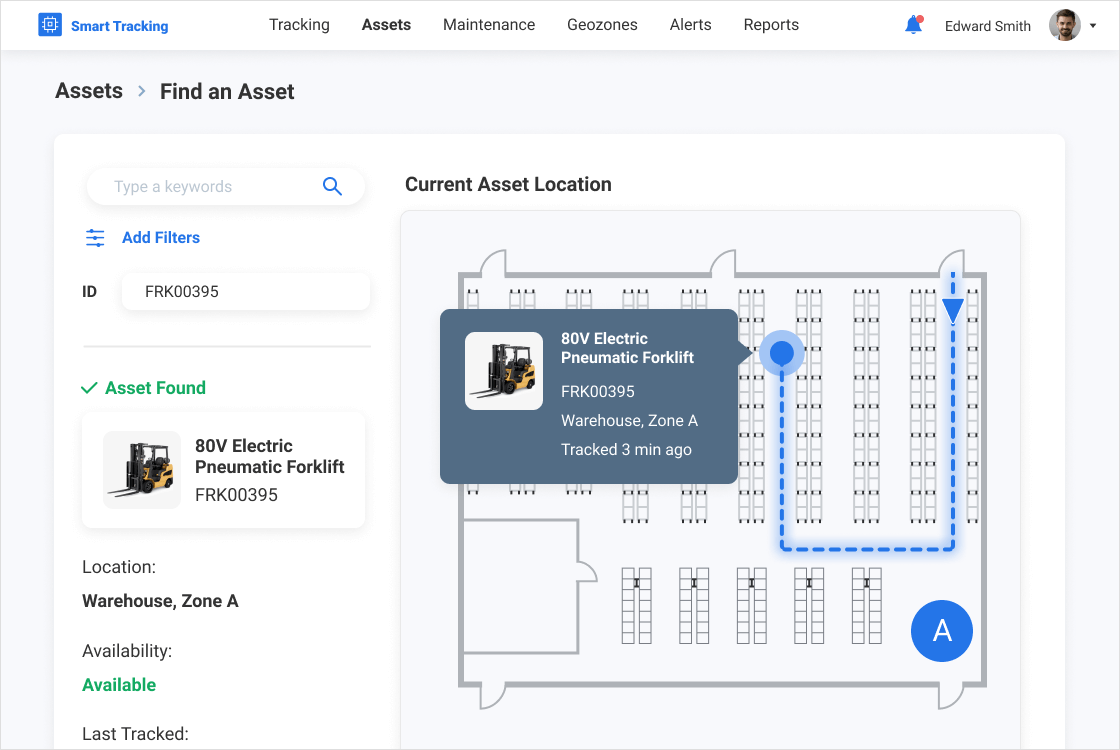Image resolution: width=1120 pixels, height=750 pixels.
Task: Click the Assets breadcrumb link
Action: 89,91
